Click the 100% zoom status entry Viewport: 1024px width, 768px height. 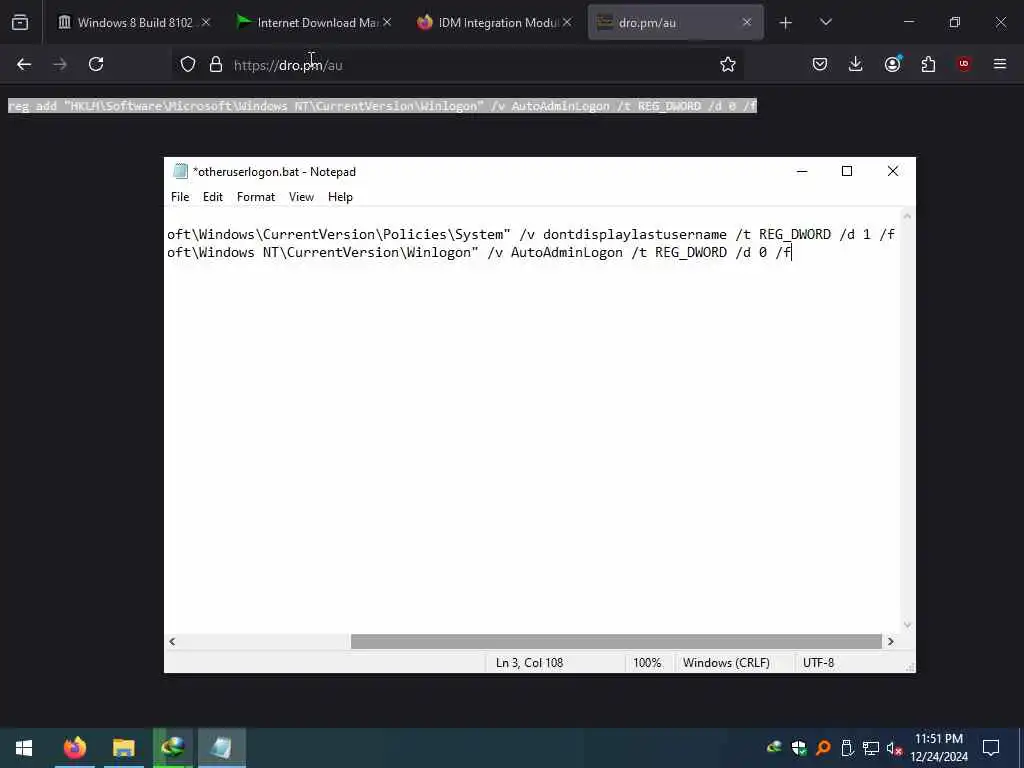[647, 662]
